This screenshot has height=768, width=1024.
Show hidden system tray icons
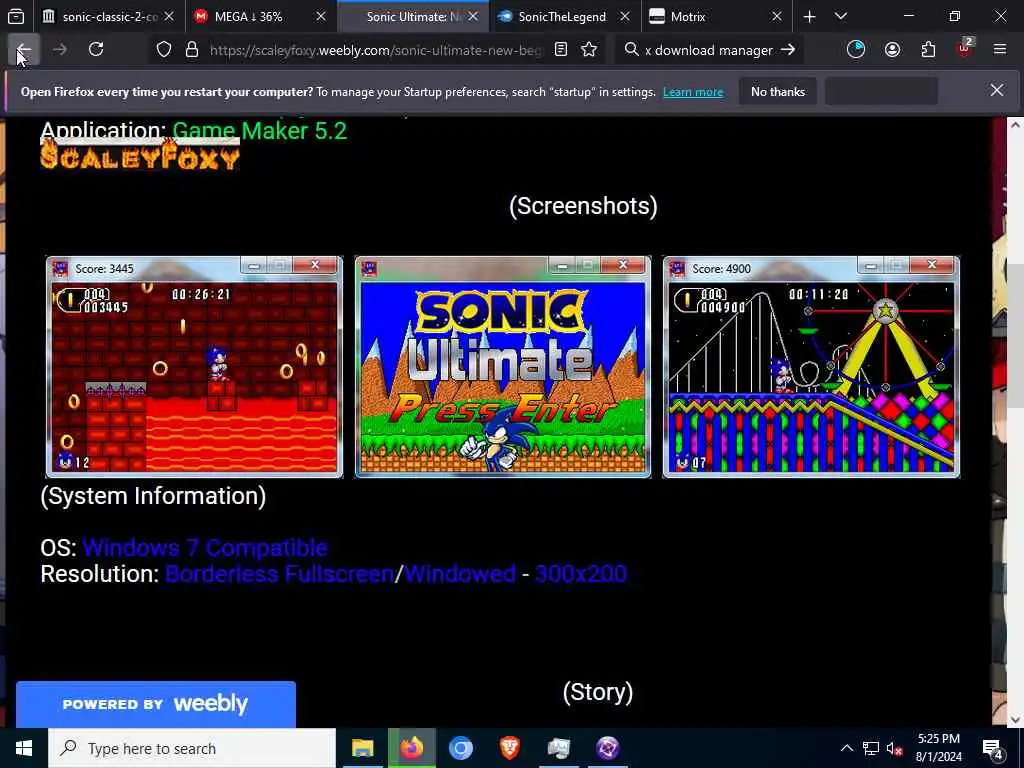tap(846, 748)
